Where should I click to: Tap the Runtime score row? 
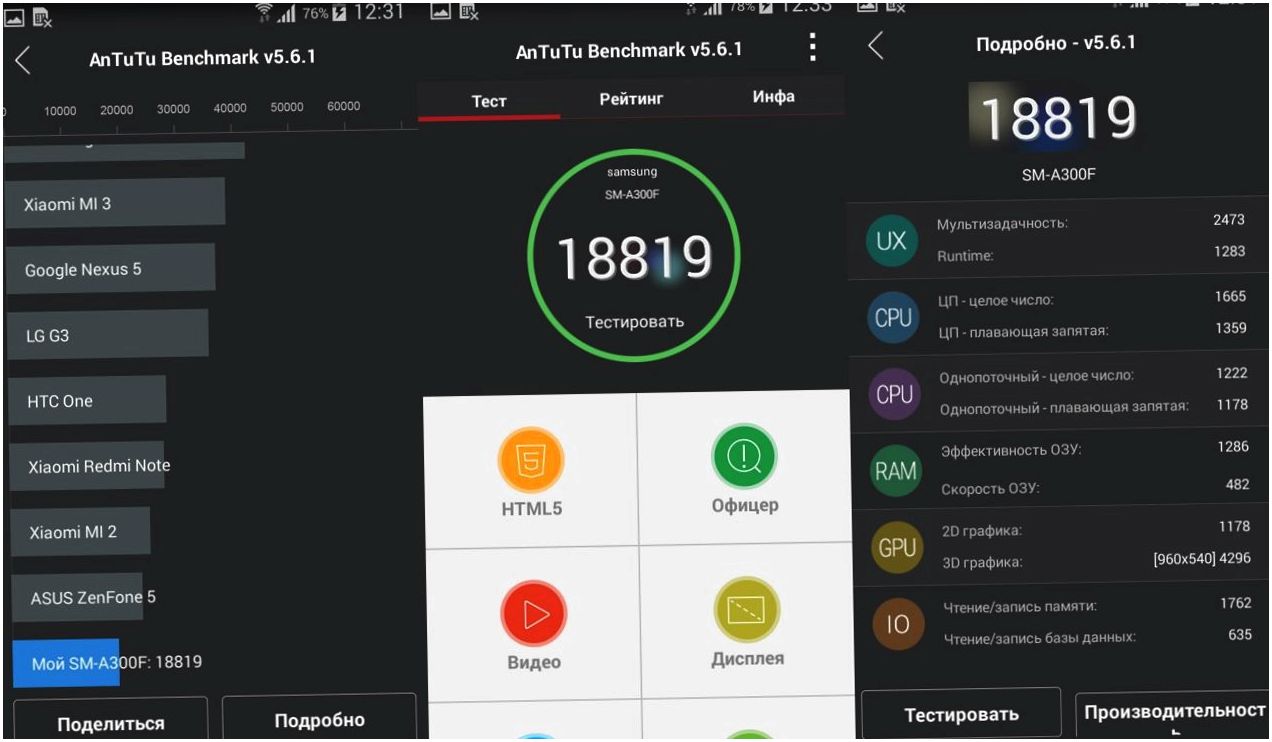[x=1092, y=253]
